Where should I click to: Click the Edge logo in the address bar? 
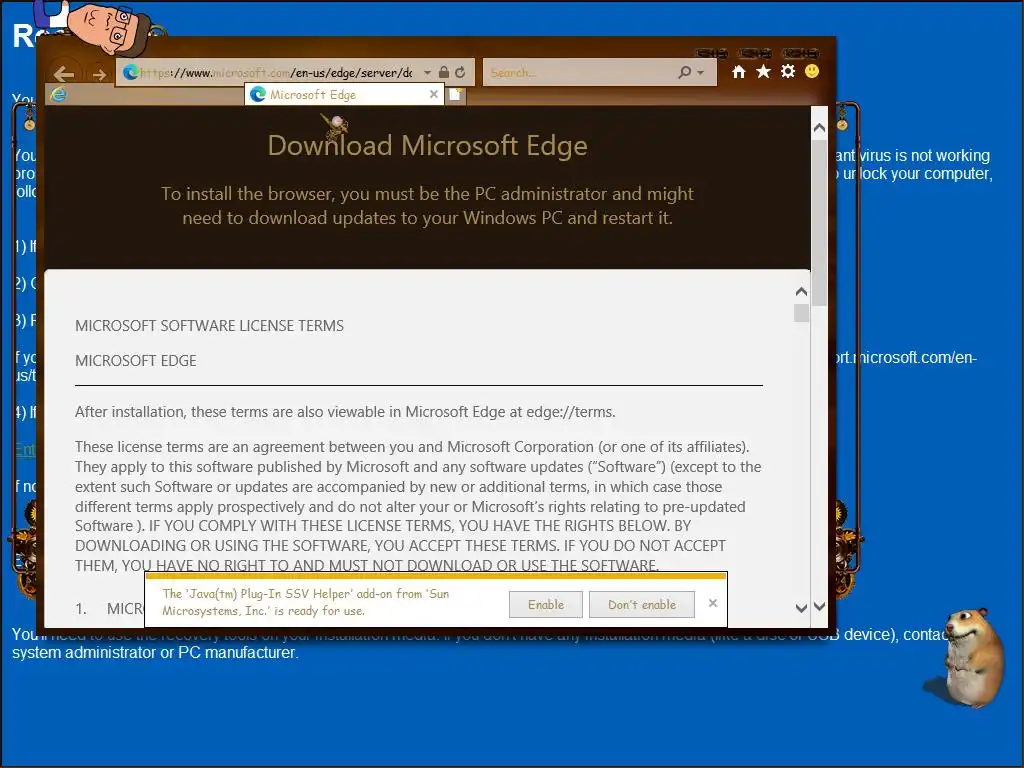(131, 72)
